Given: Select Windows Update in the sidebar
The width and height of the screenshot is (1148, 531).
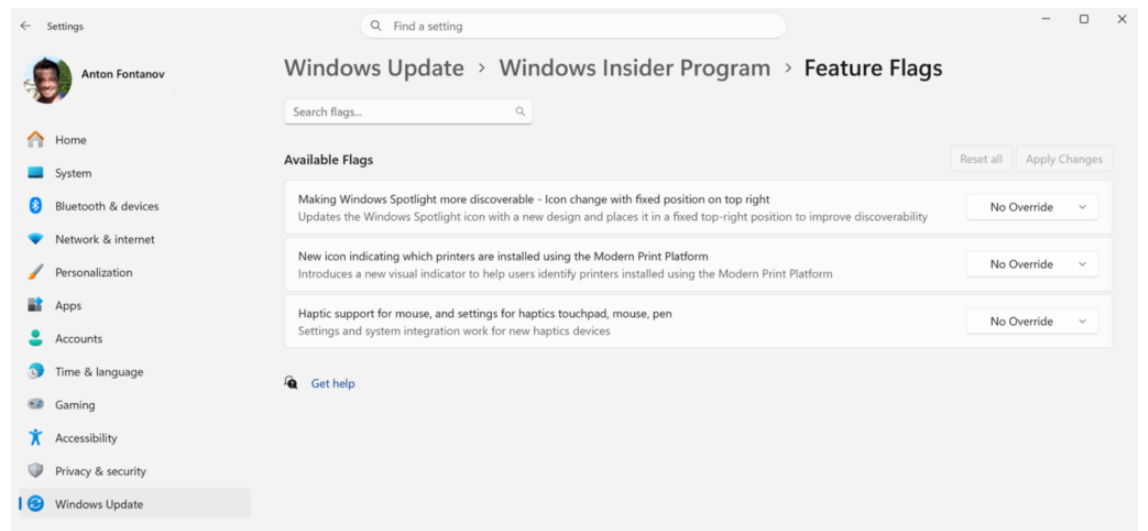Looking at the screenshot, I should click(98, 504).
